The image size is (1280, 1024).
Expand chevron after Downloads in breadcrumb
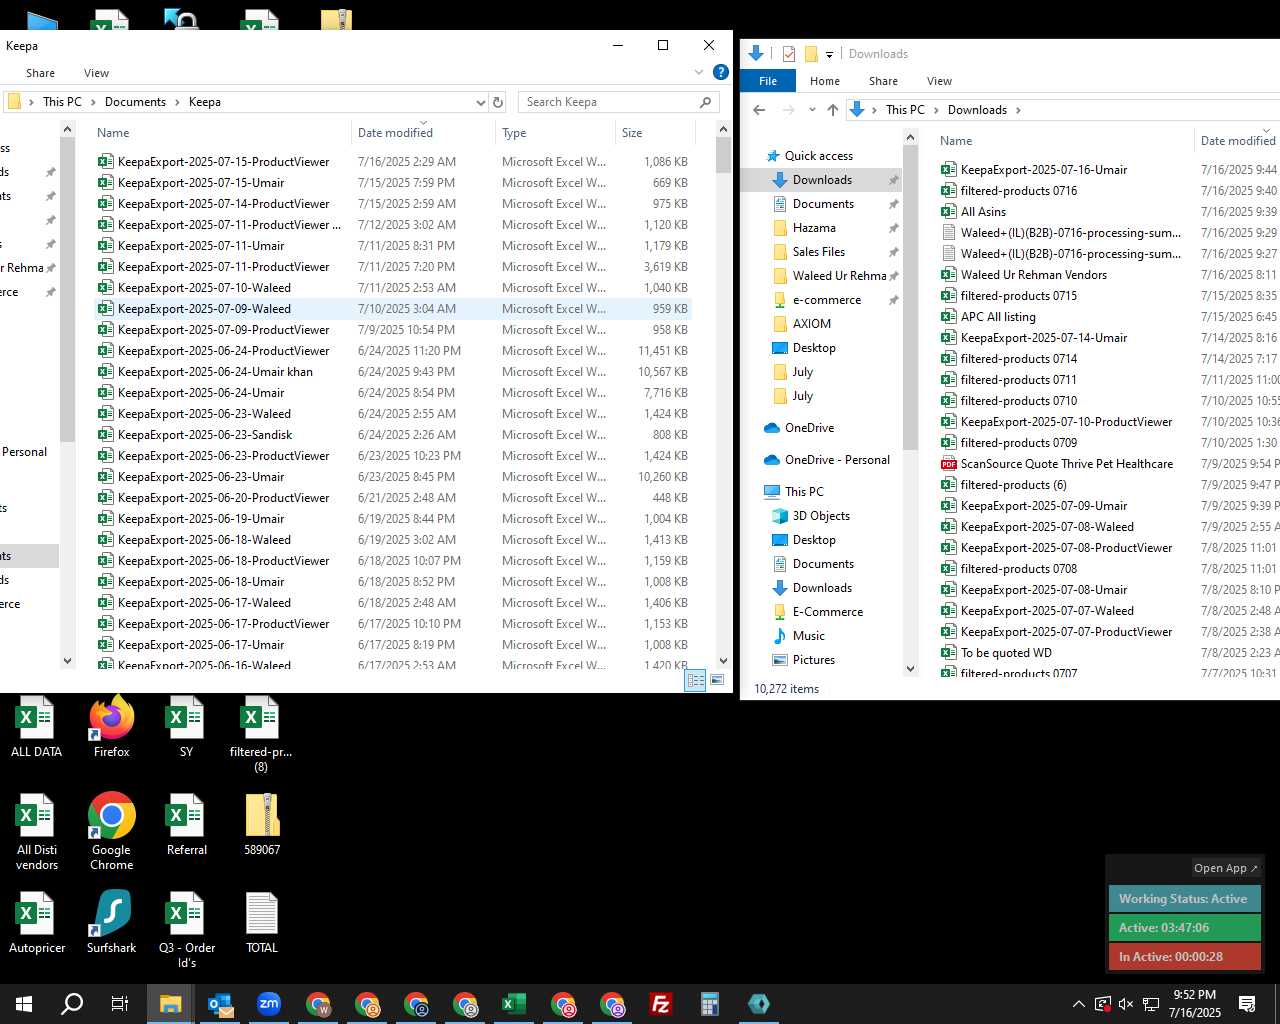[x=1018, y=110]
